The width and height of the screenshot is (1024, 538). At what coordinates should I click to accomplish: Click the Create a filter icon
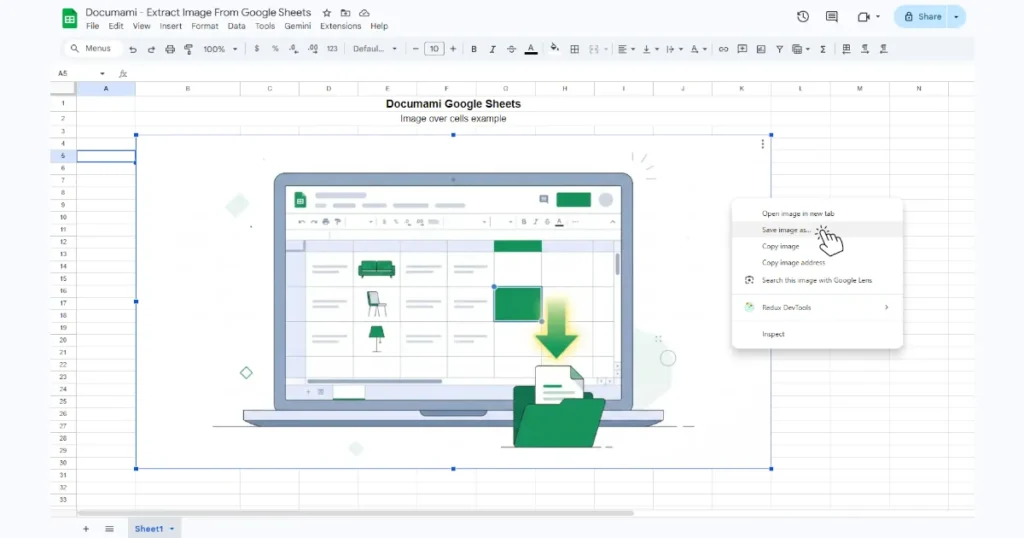tap(779, 49)
